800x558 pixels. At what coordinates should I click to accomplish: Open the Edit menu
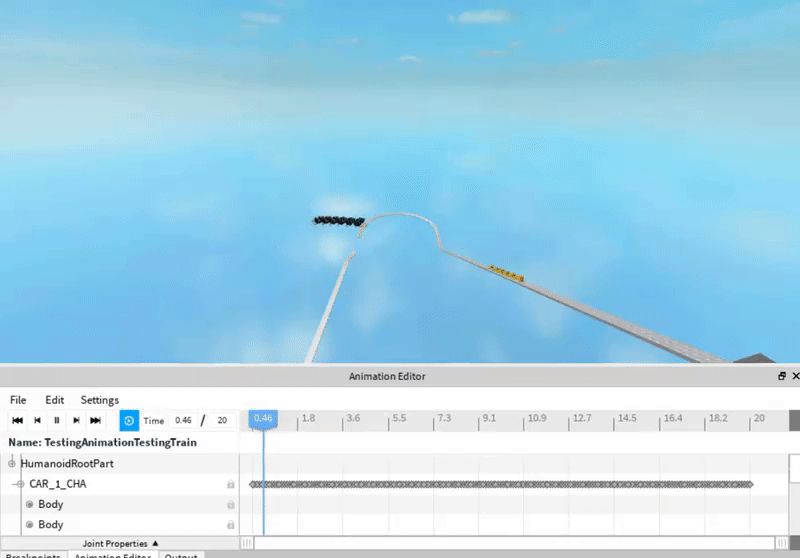click(55, 400)
